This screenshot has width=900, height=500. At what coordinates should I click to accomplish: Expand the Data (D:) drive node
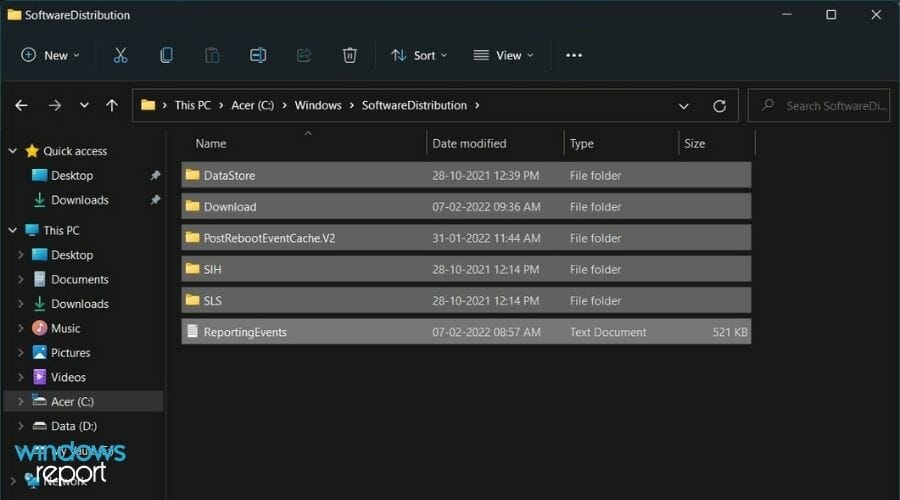pos(21,426)
